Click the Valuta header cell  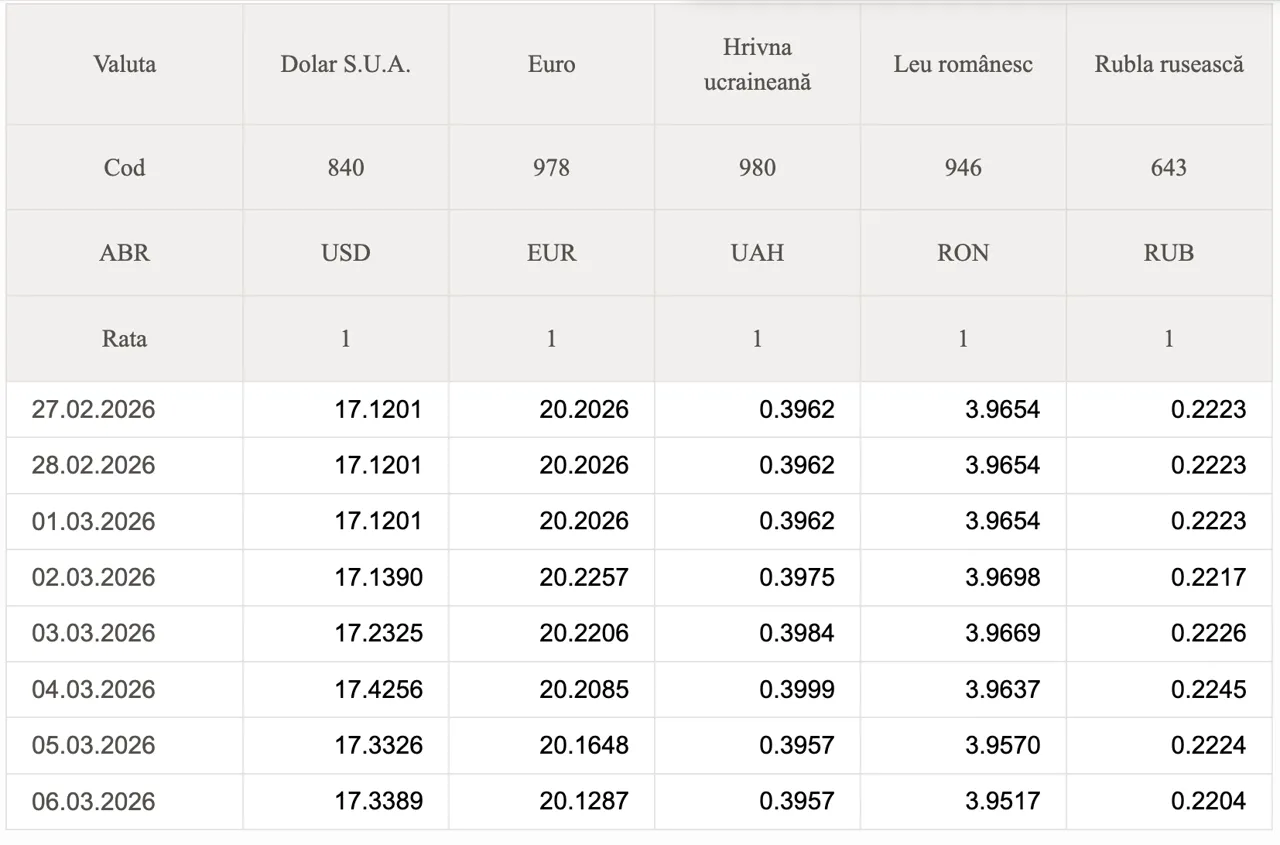coord(124,64)
